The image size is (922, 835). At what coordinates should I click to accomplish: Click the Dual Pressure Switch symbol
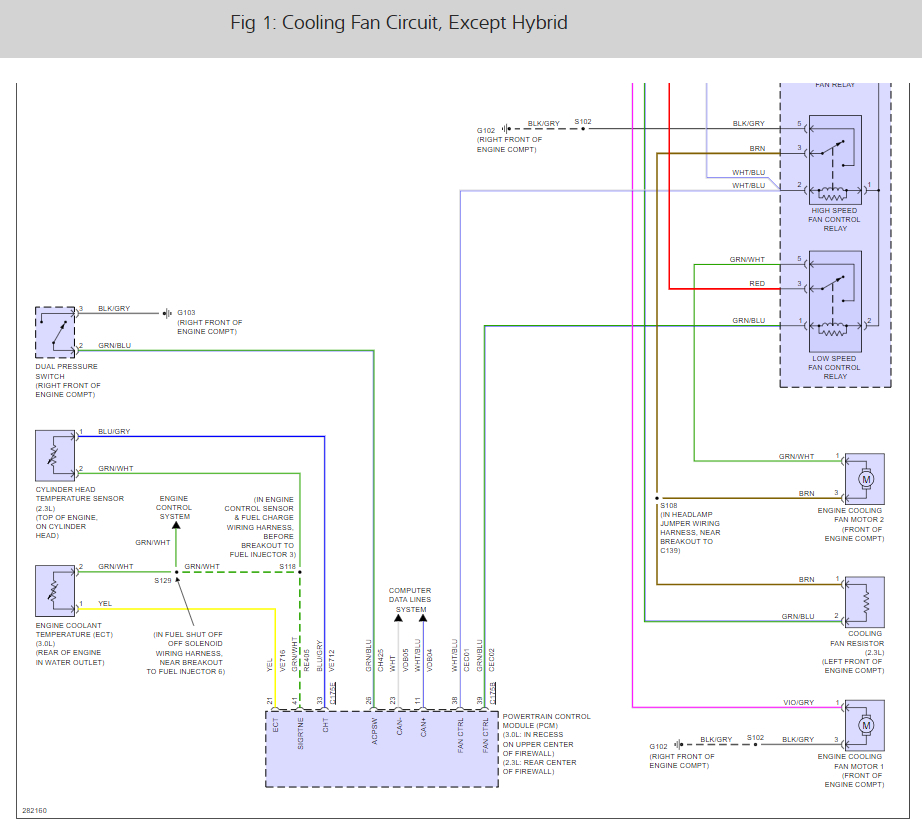pos(55,332)
